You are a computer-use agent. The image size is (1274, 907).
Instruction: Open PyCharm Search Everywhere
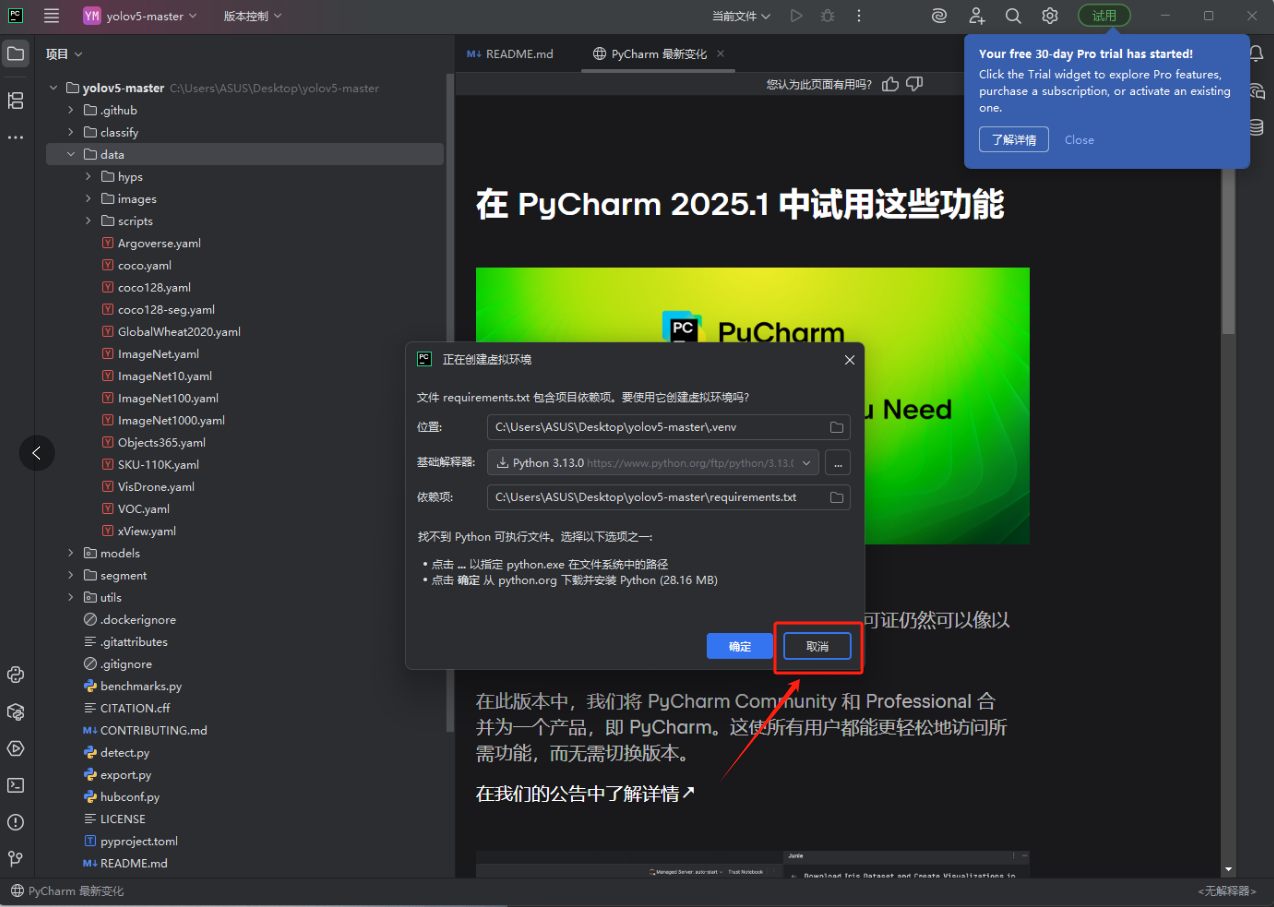point(1013,15)
